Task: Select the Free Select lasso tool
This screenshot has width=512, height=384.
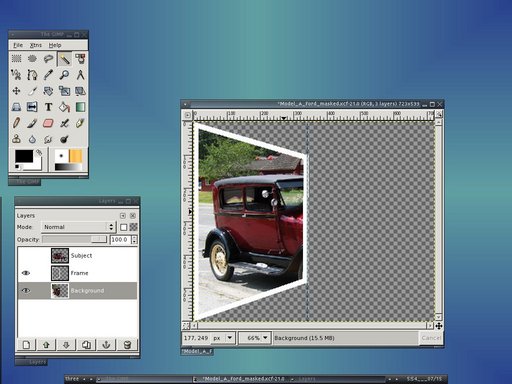Action: tap(48, 59)
